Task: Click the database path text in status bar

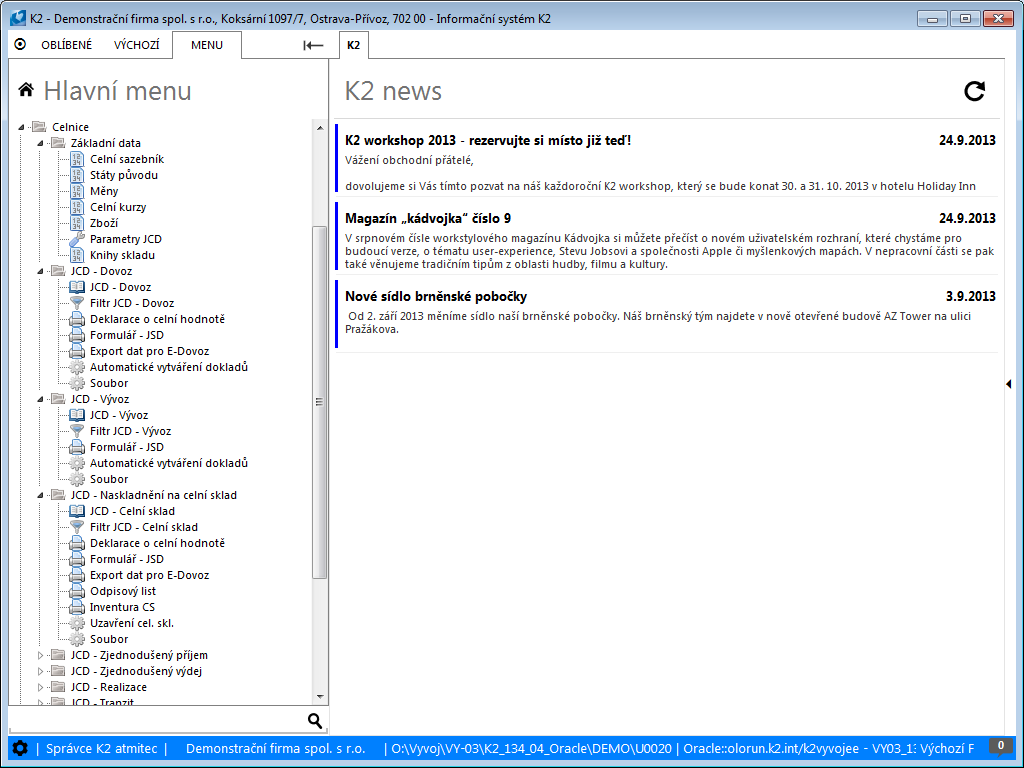Action: pos(531,748)
